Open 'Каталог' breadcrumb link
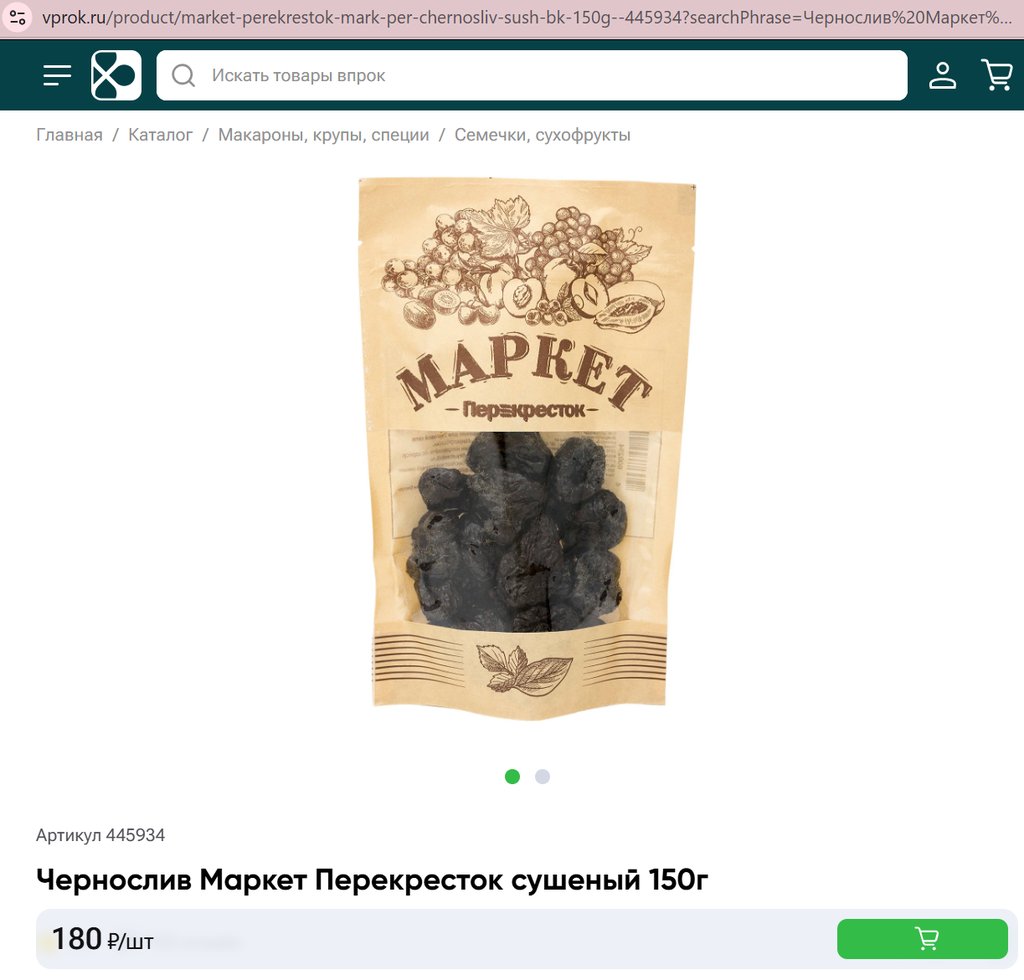Viewport: 1024px width, 980px height. [160, 134]
